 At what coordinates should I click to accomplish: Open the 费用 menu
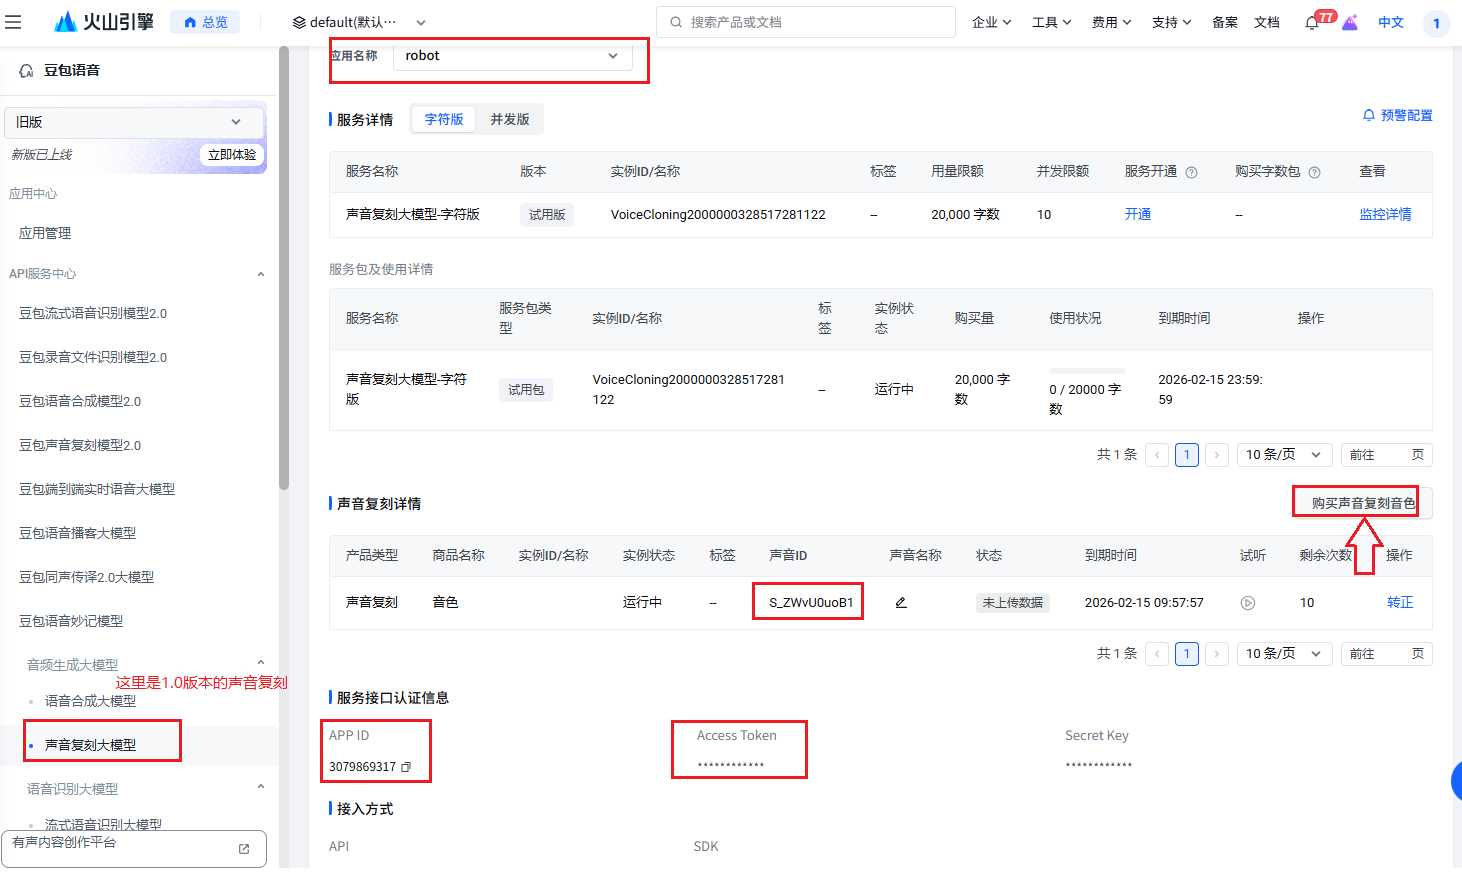point(1112,22)
